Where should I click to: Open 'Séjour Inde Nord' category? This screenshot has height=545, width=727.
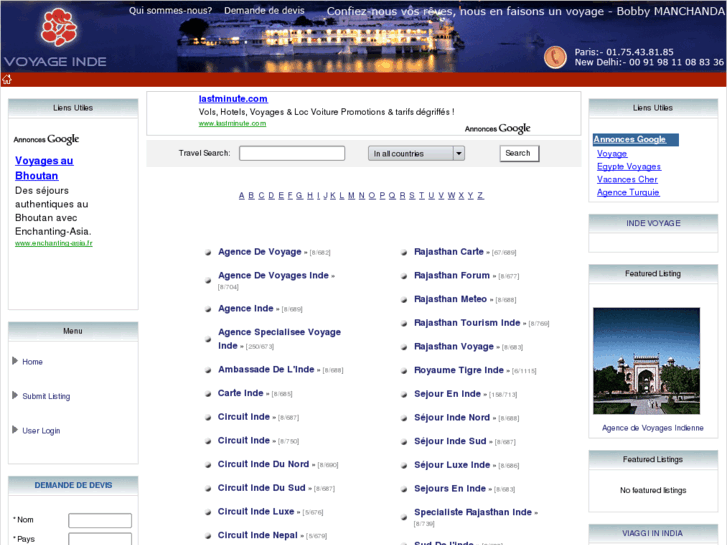[x=452, y=417]
